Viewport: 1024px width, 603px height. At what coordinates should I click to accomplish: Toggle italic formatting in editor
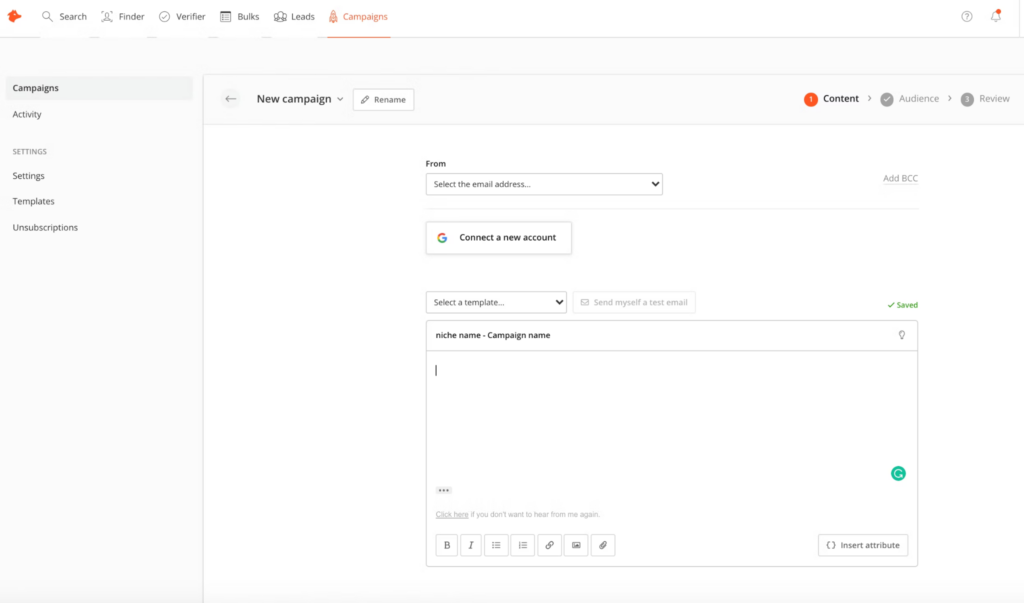click(x=471, y=545)
